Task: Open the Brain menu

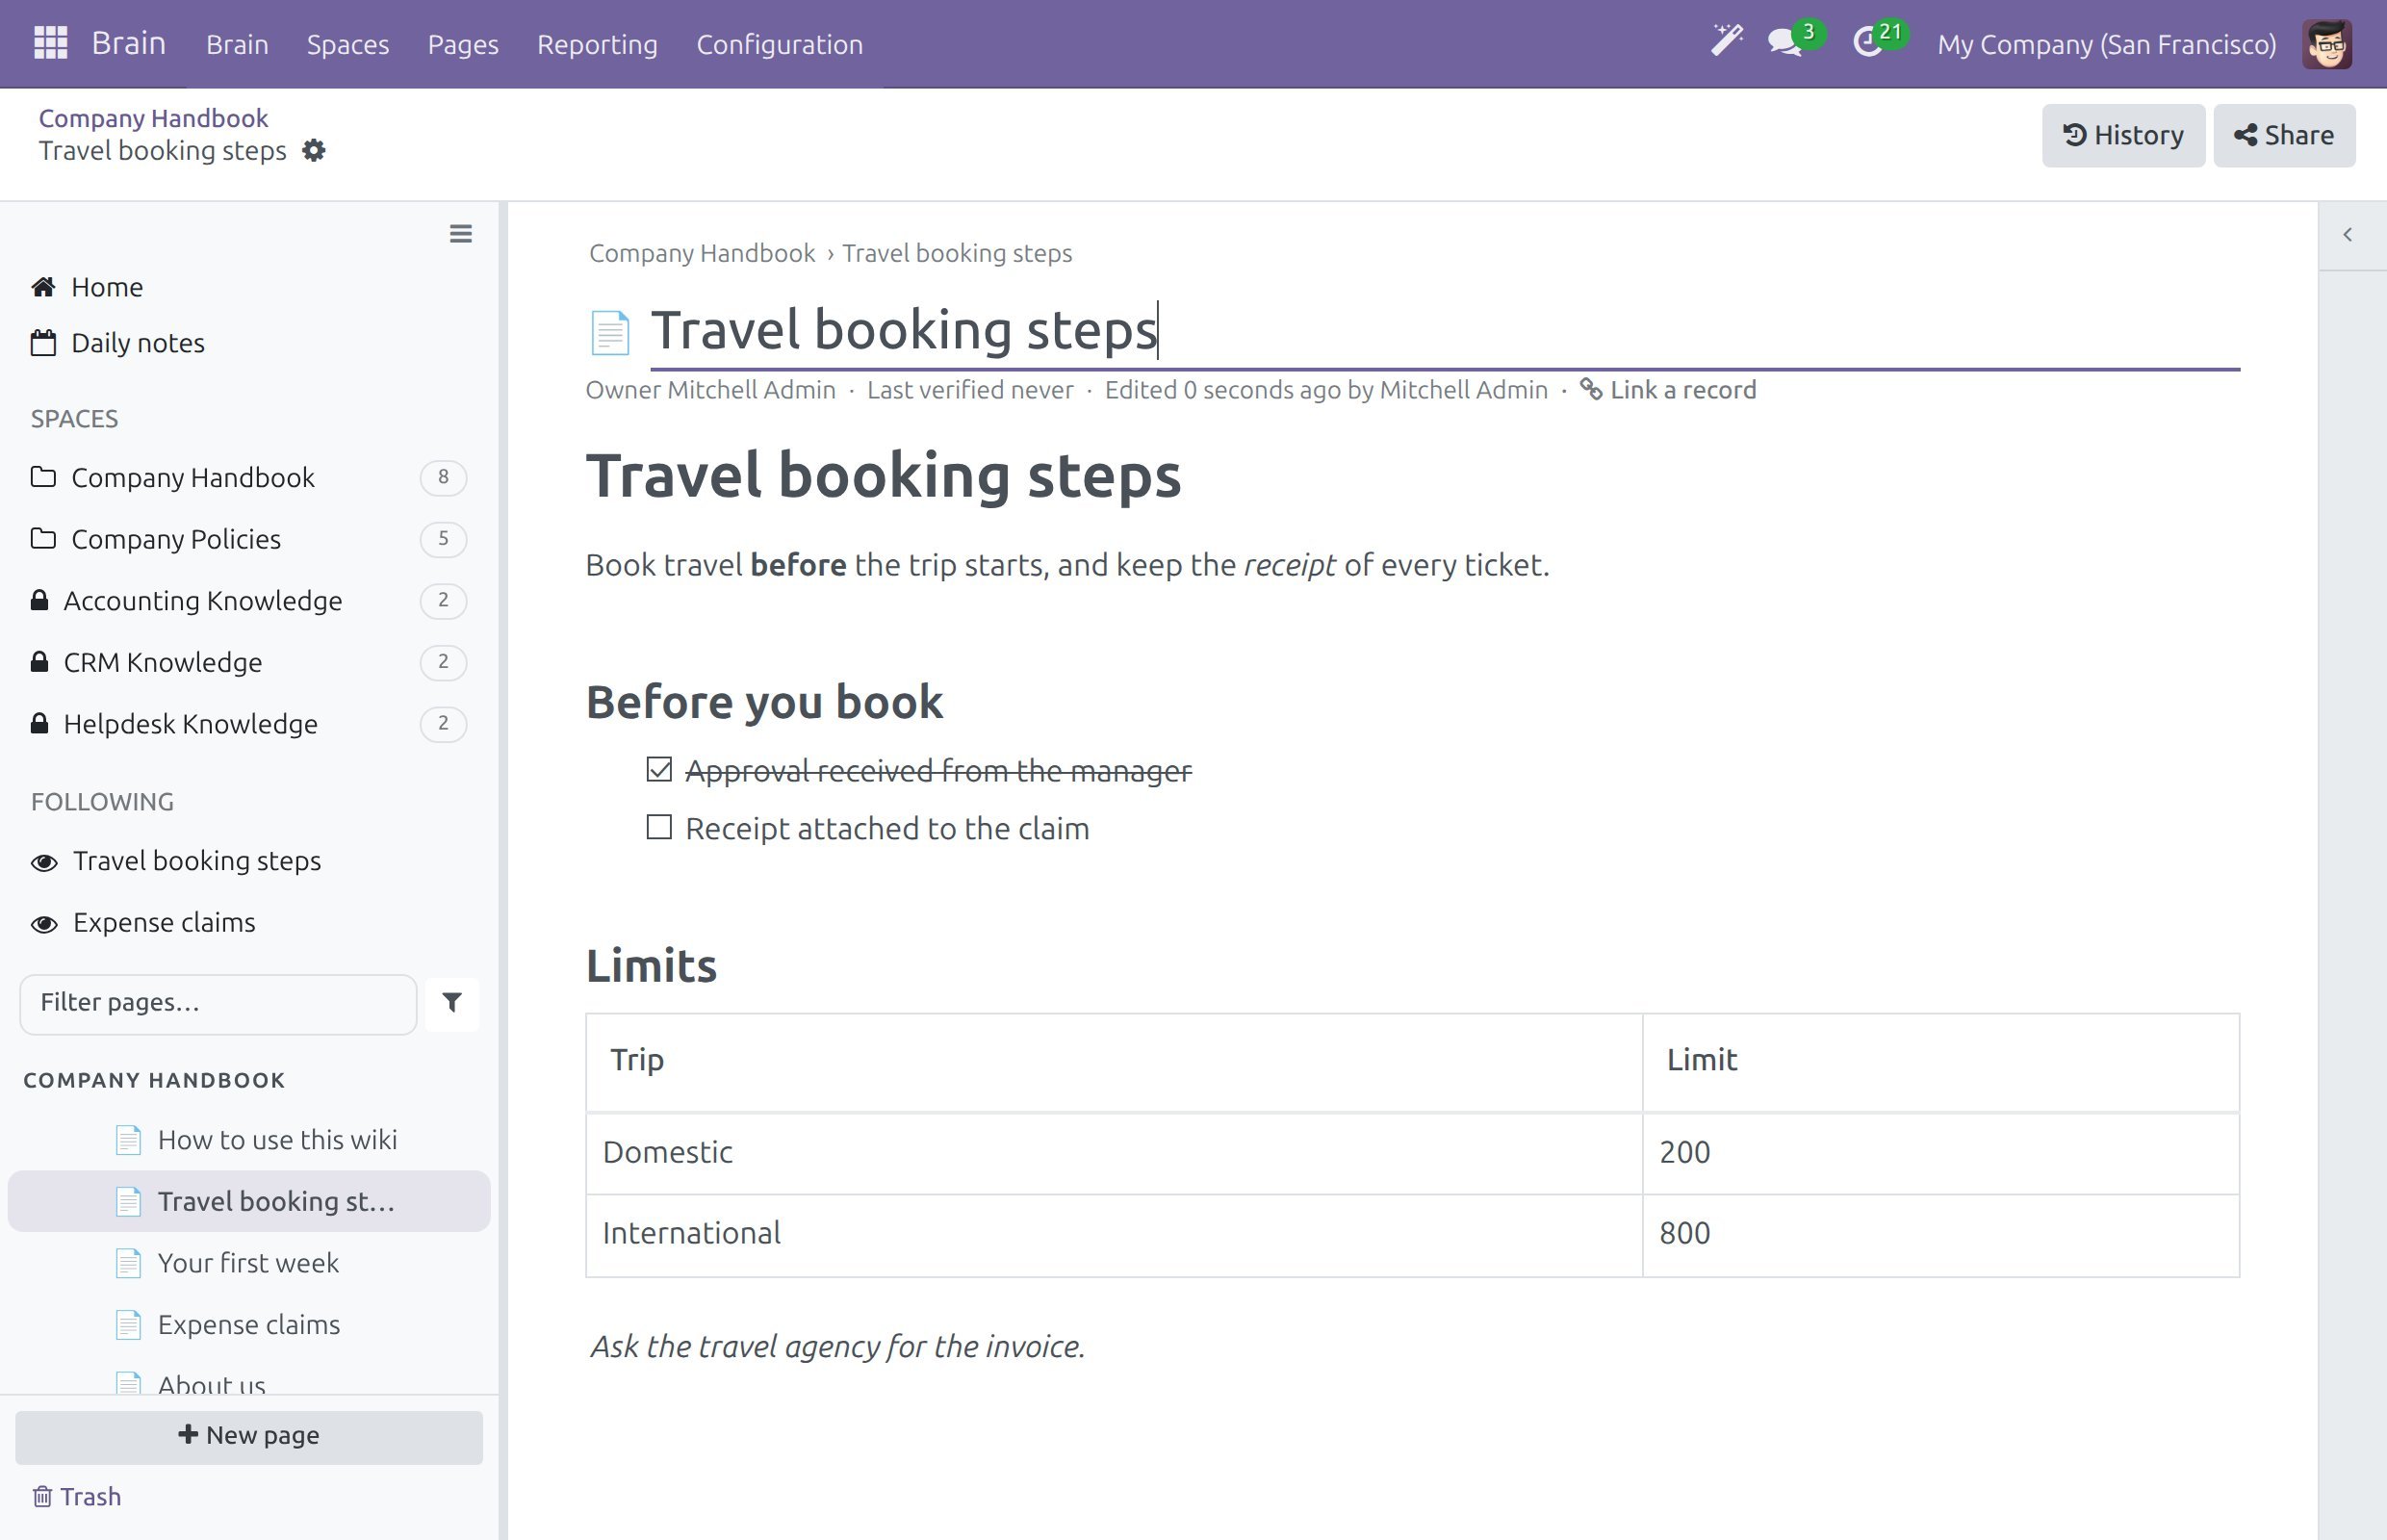Action: click(x=237, y=44)
